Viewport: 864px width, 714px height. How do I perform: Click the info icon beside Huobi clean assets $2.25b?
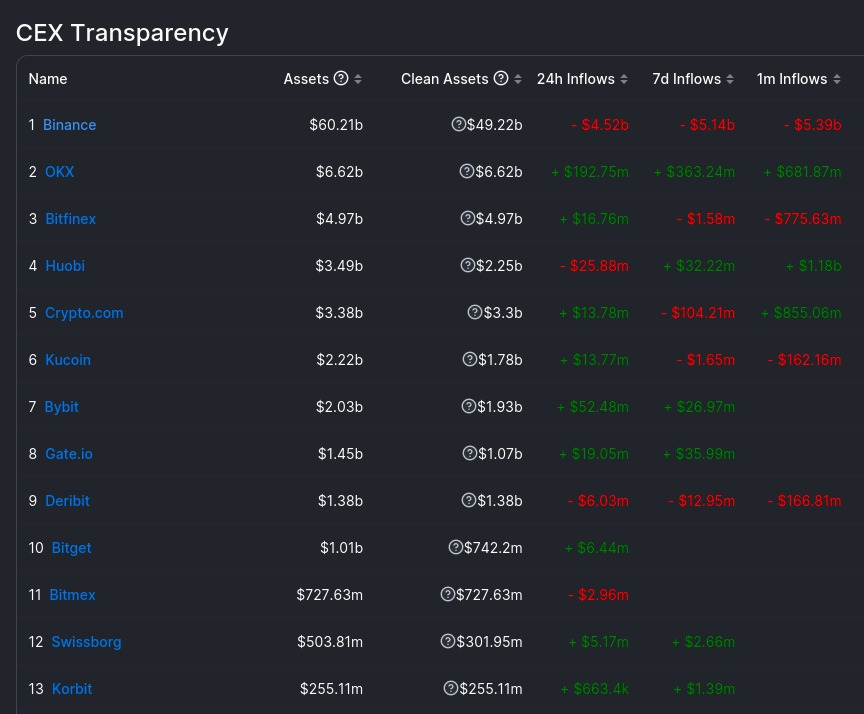coord(467,265)
